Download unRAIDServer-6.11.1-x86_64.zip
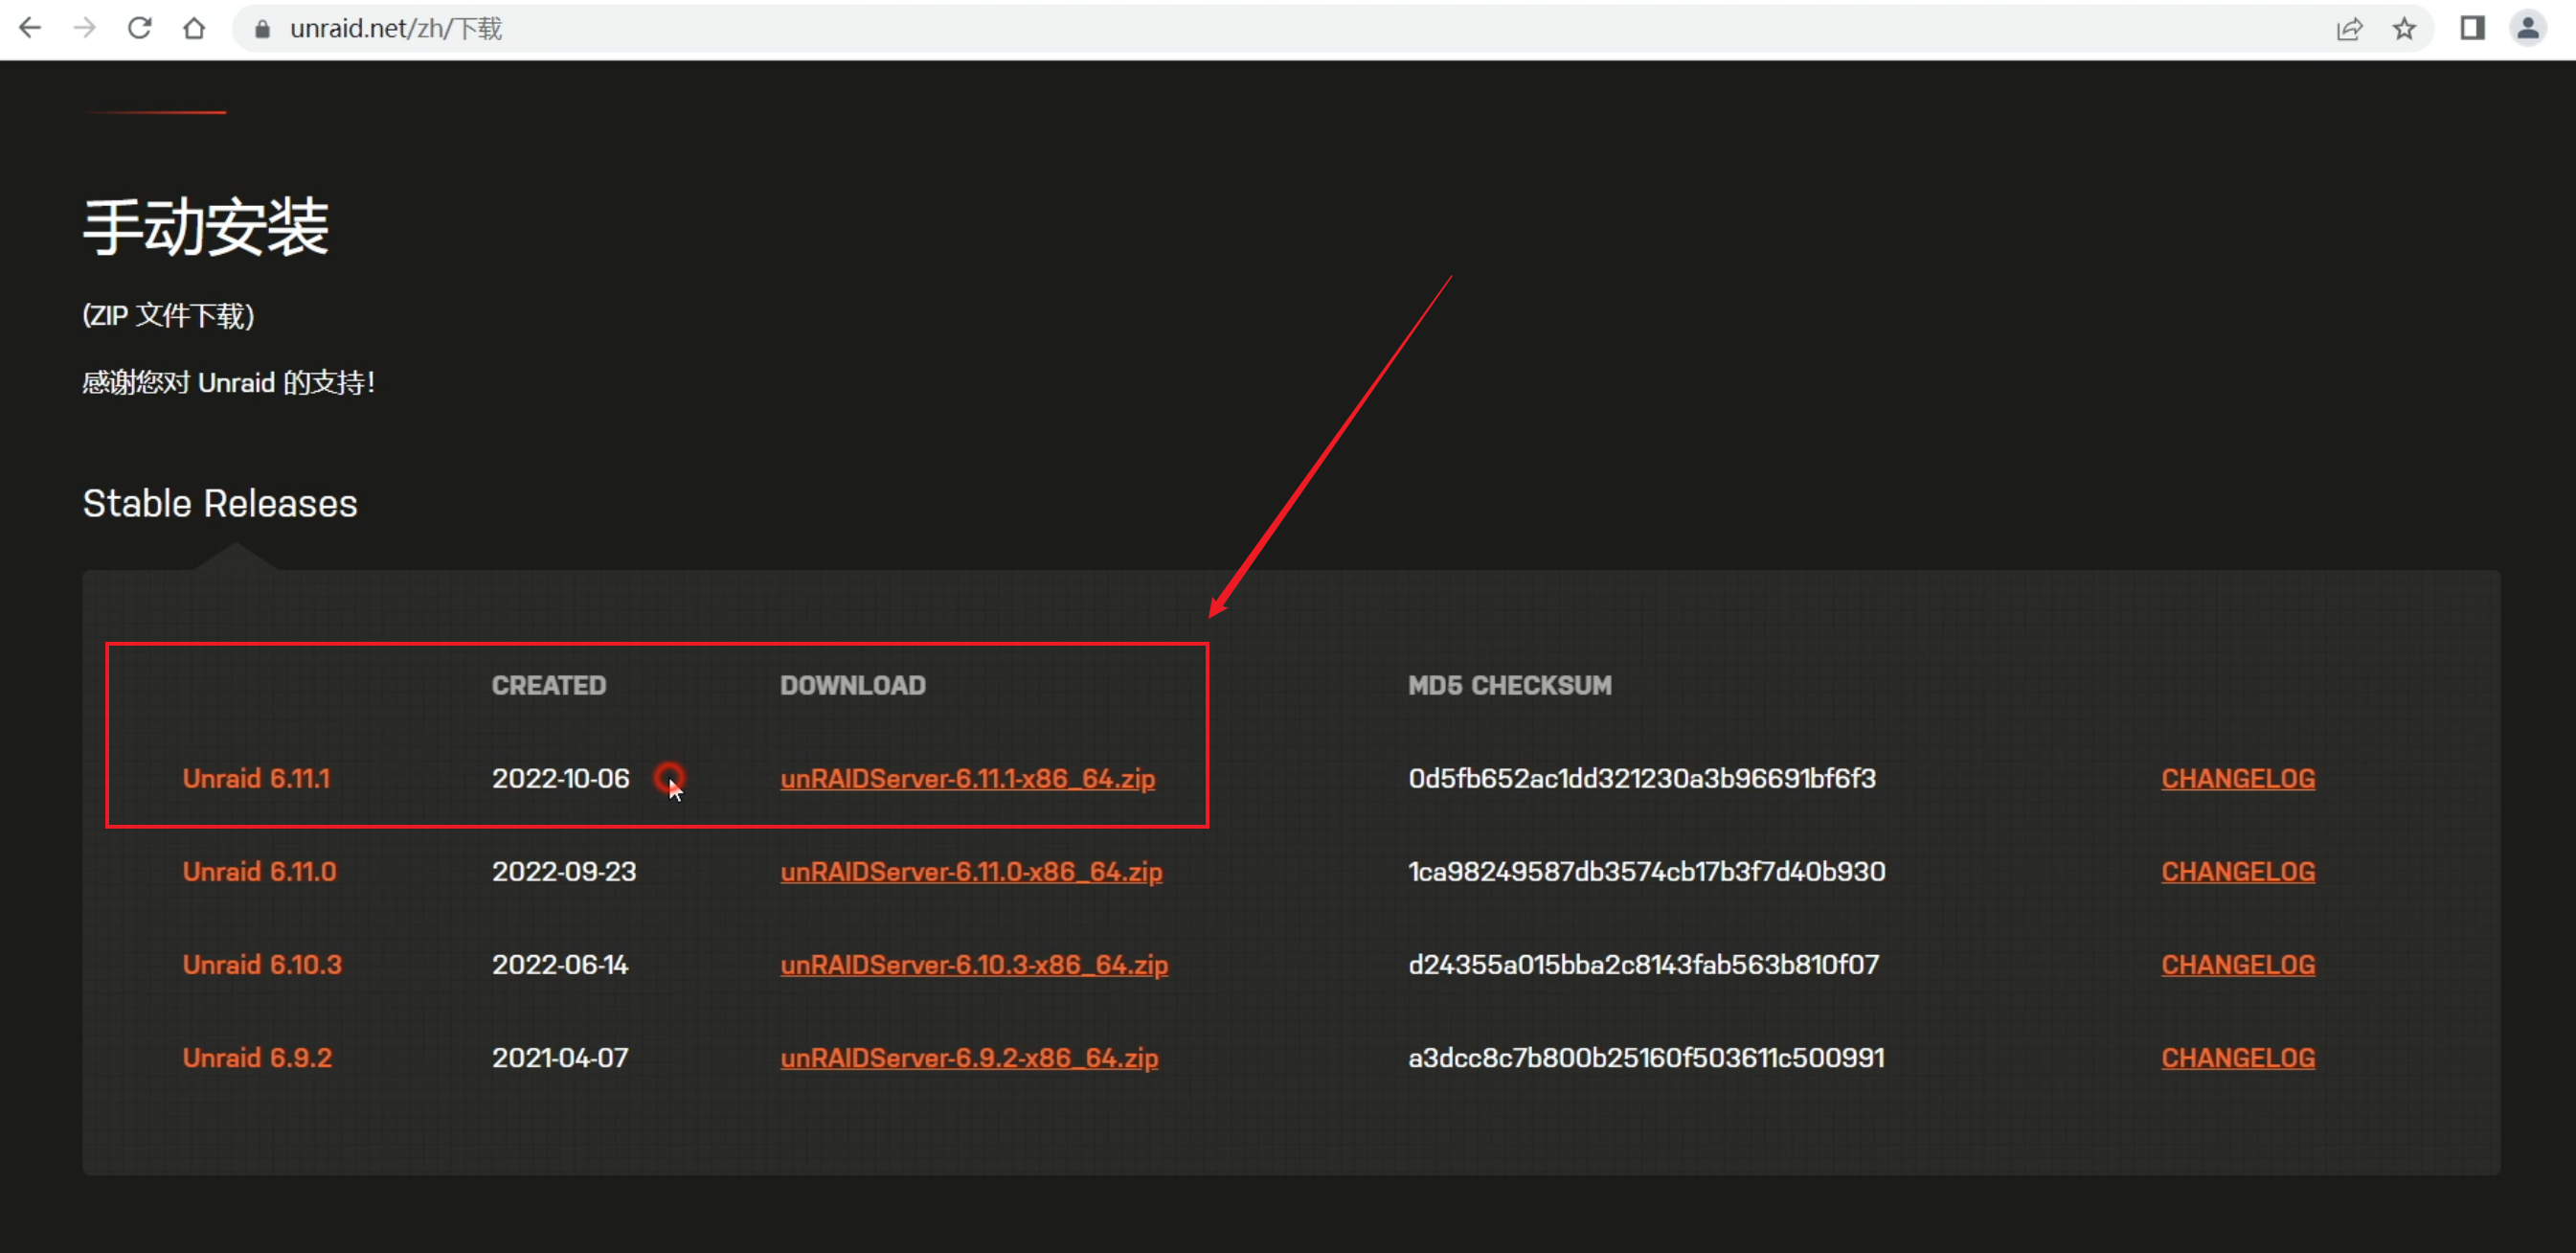Viewport: 2576px width, 1253px height. [x=967, y=778]
